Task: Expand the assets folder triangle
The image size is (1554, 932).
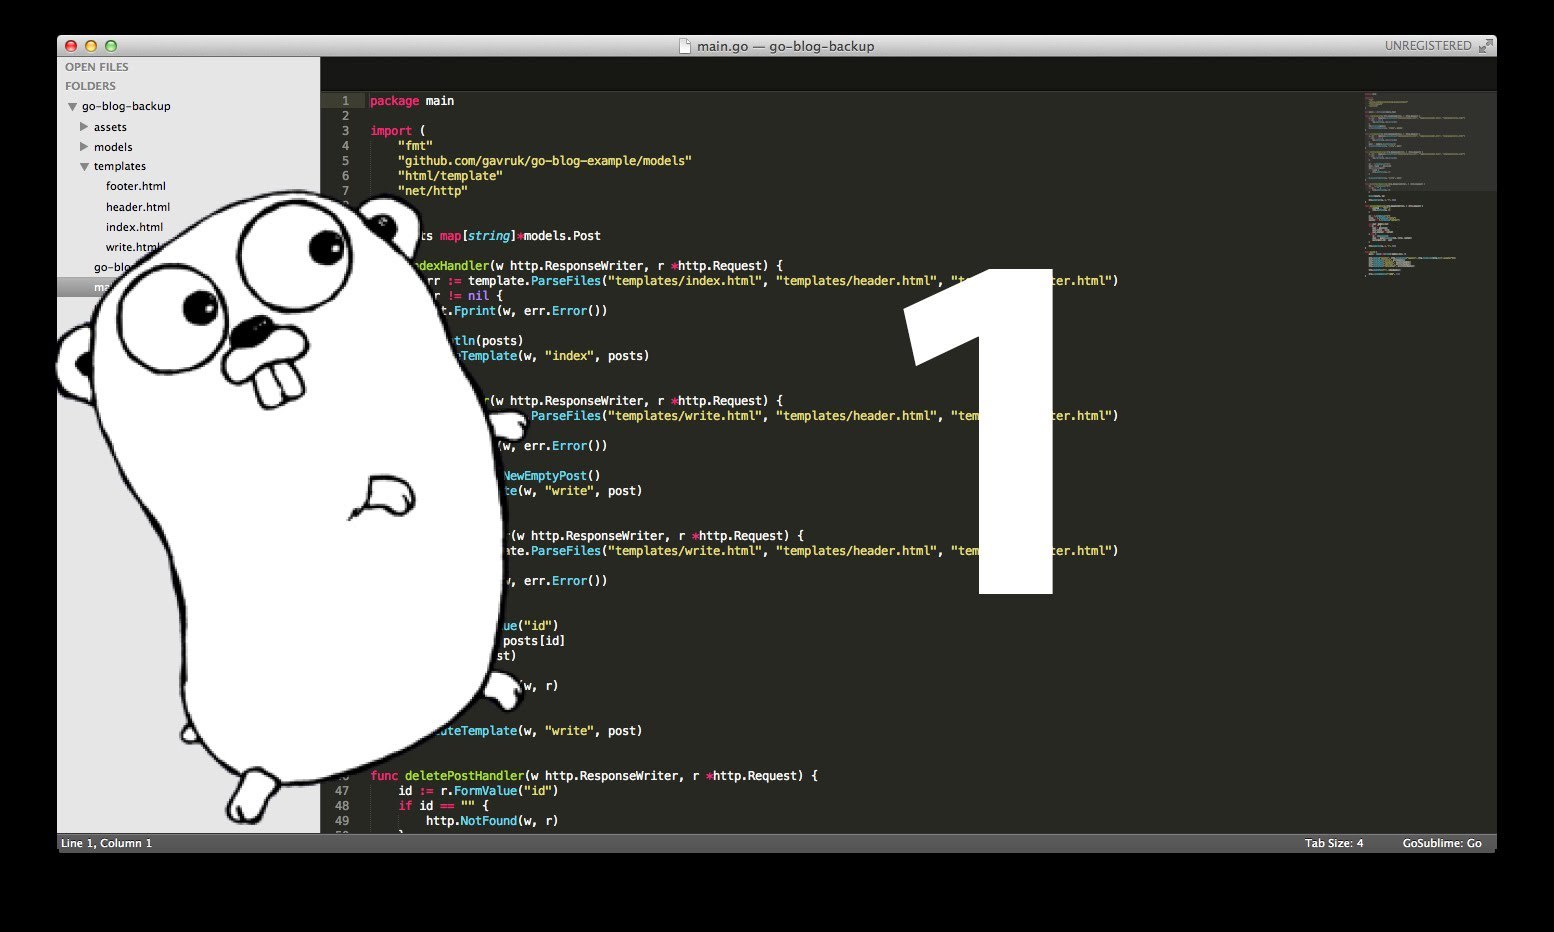Action: pos(84,127)
